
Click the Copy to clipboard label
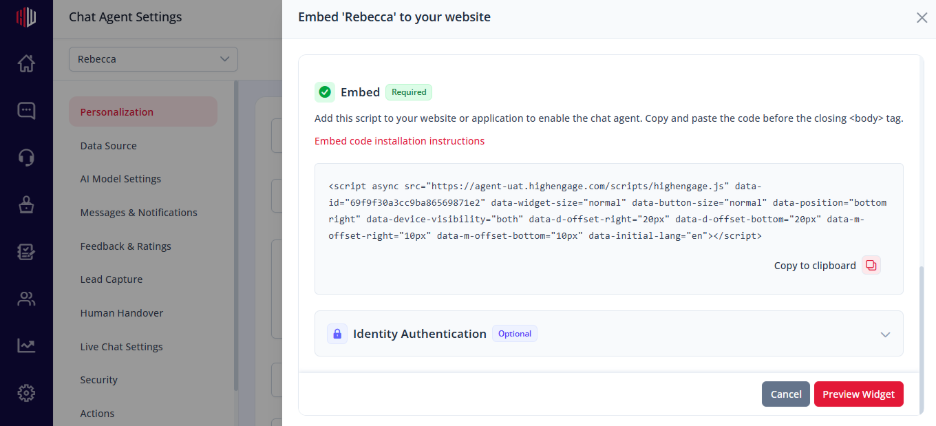tap(815, 266)
